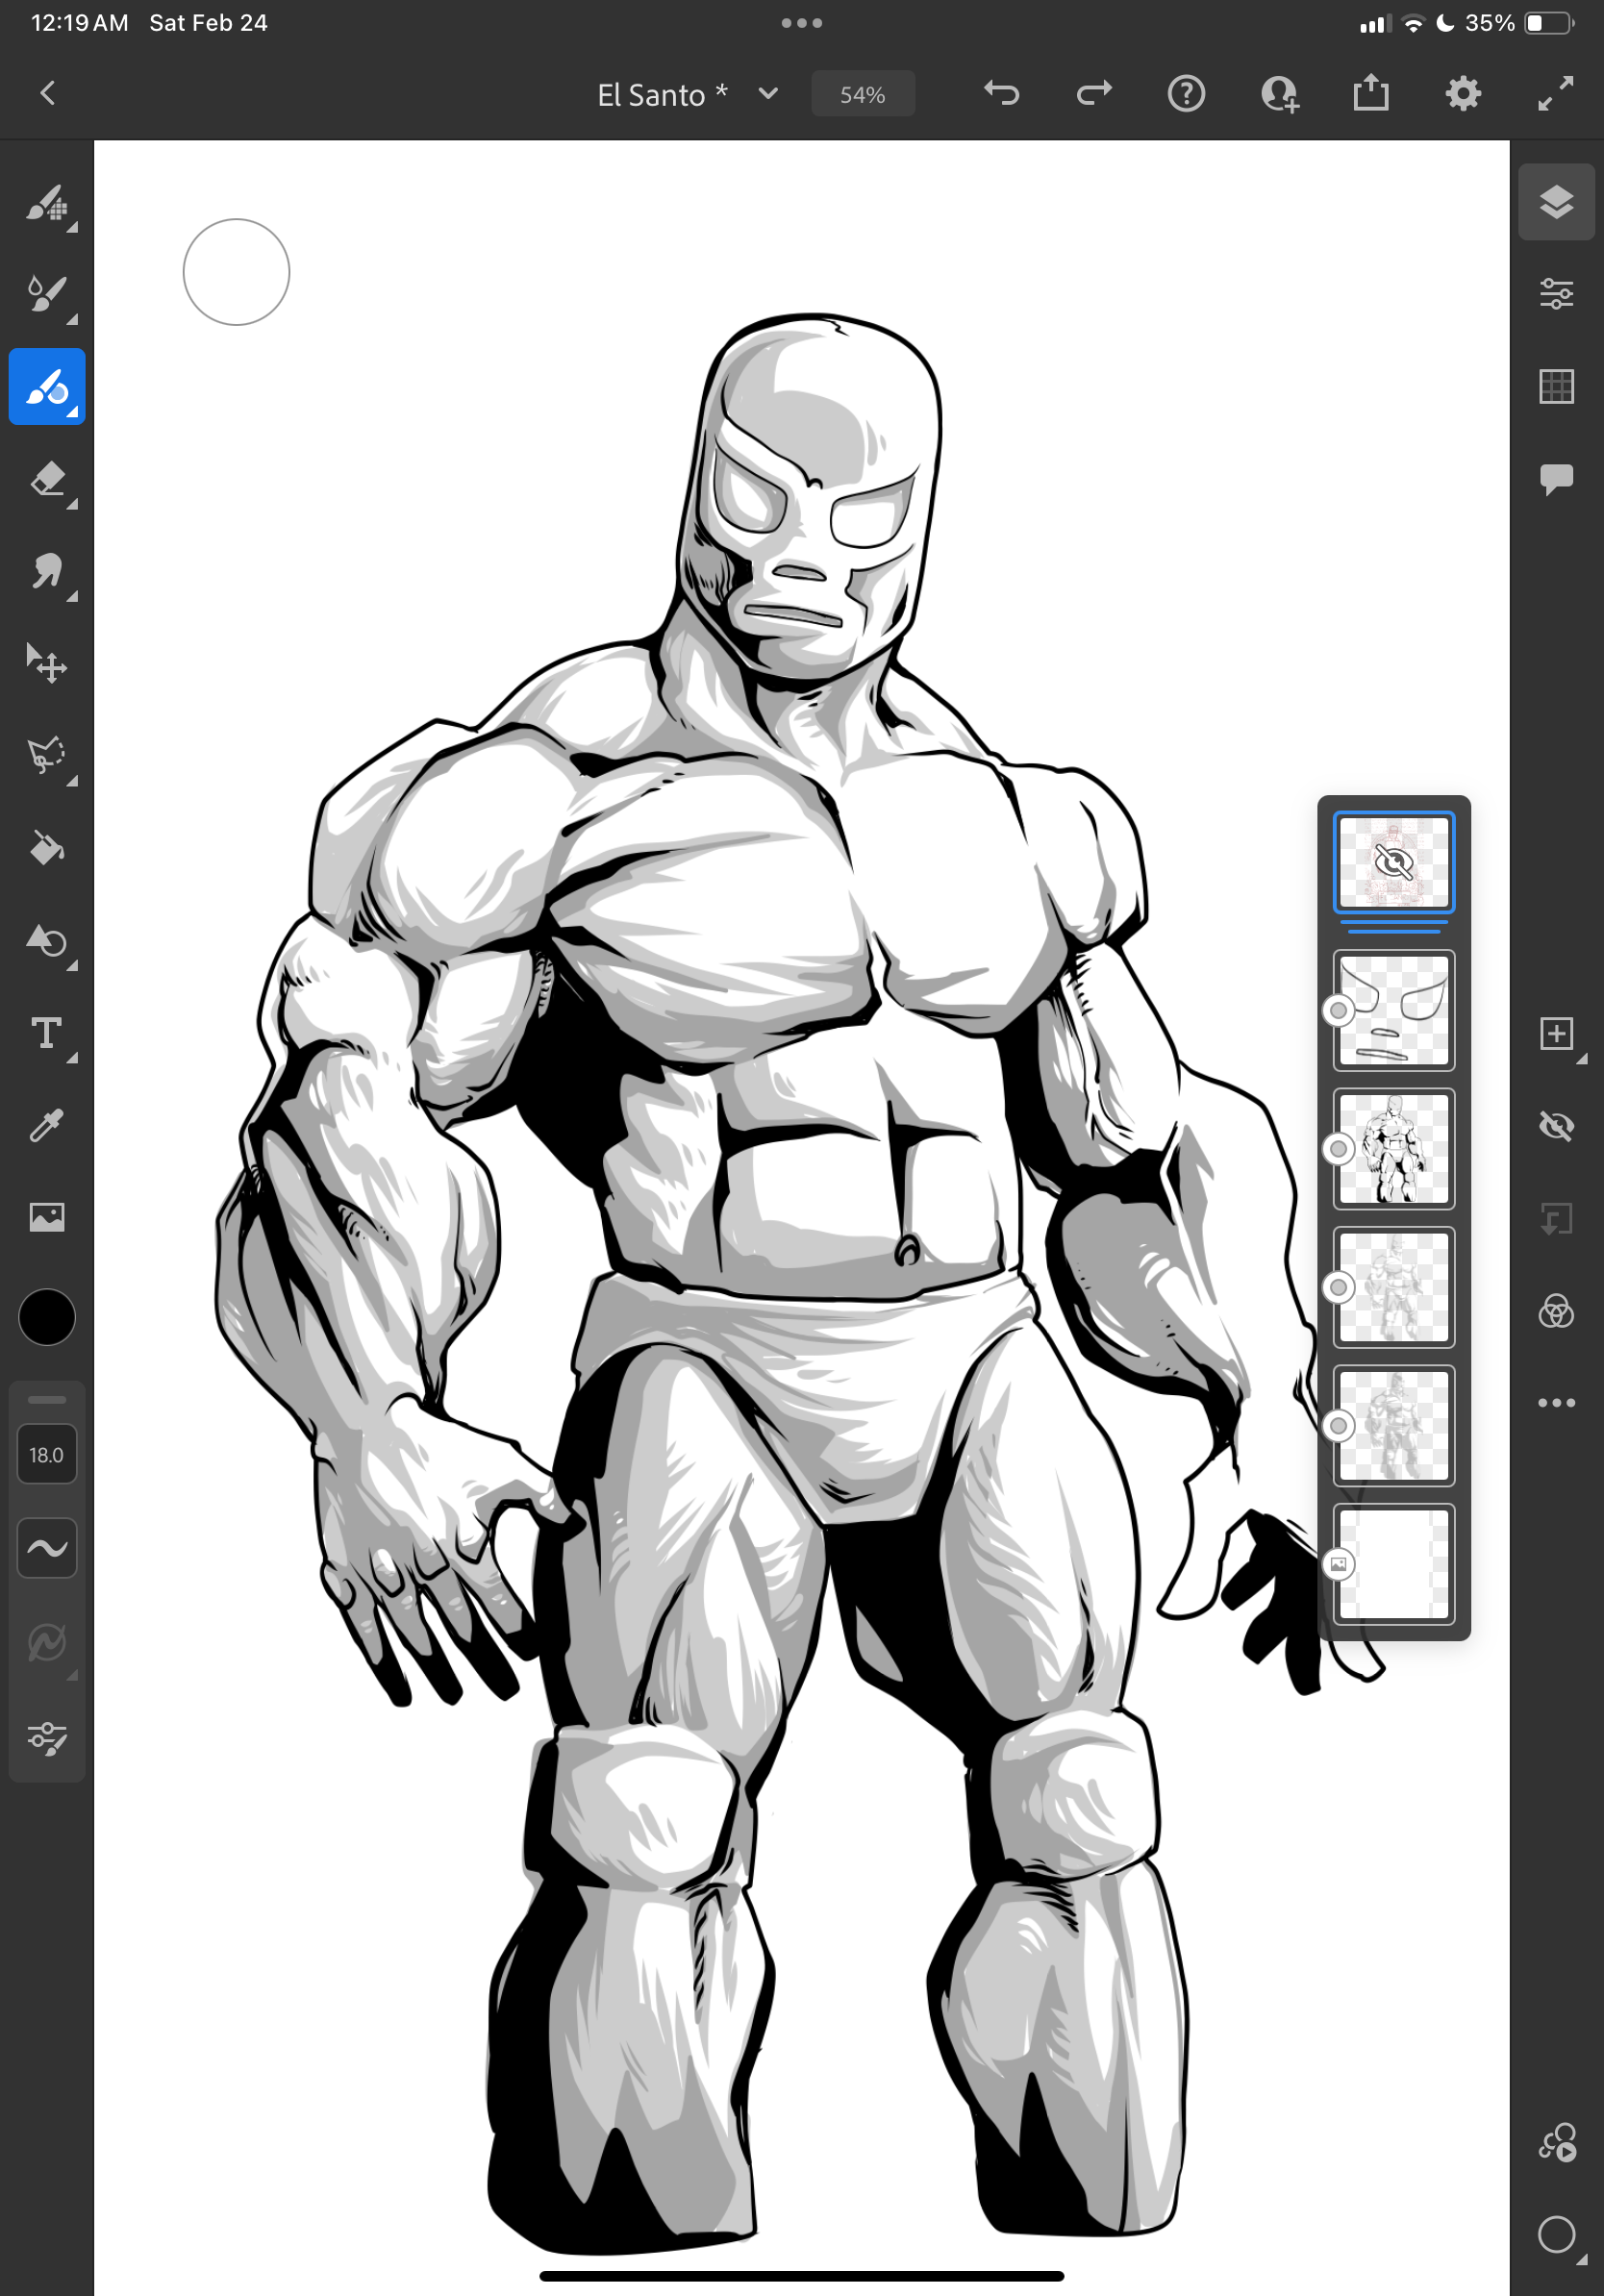The height and width of the screenshot is (2296, 1604).
Task: Tap the 18.0 brush size field
Action: click(x=47, y=1455)
